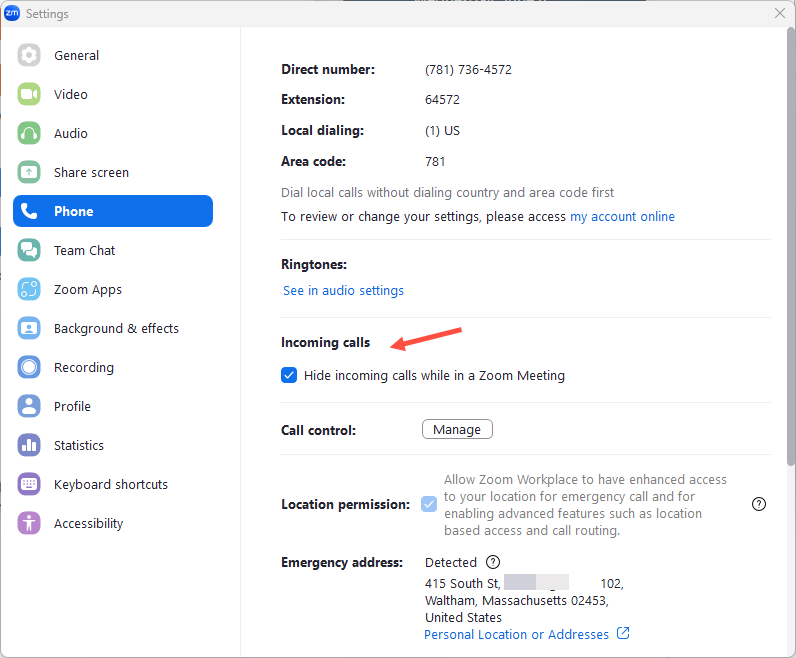Viewport: 796px width, 658px height.
Task: Click Area code value 781
Action: pyautogui.click(x=435, y=161)
